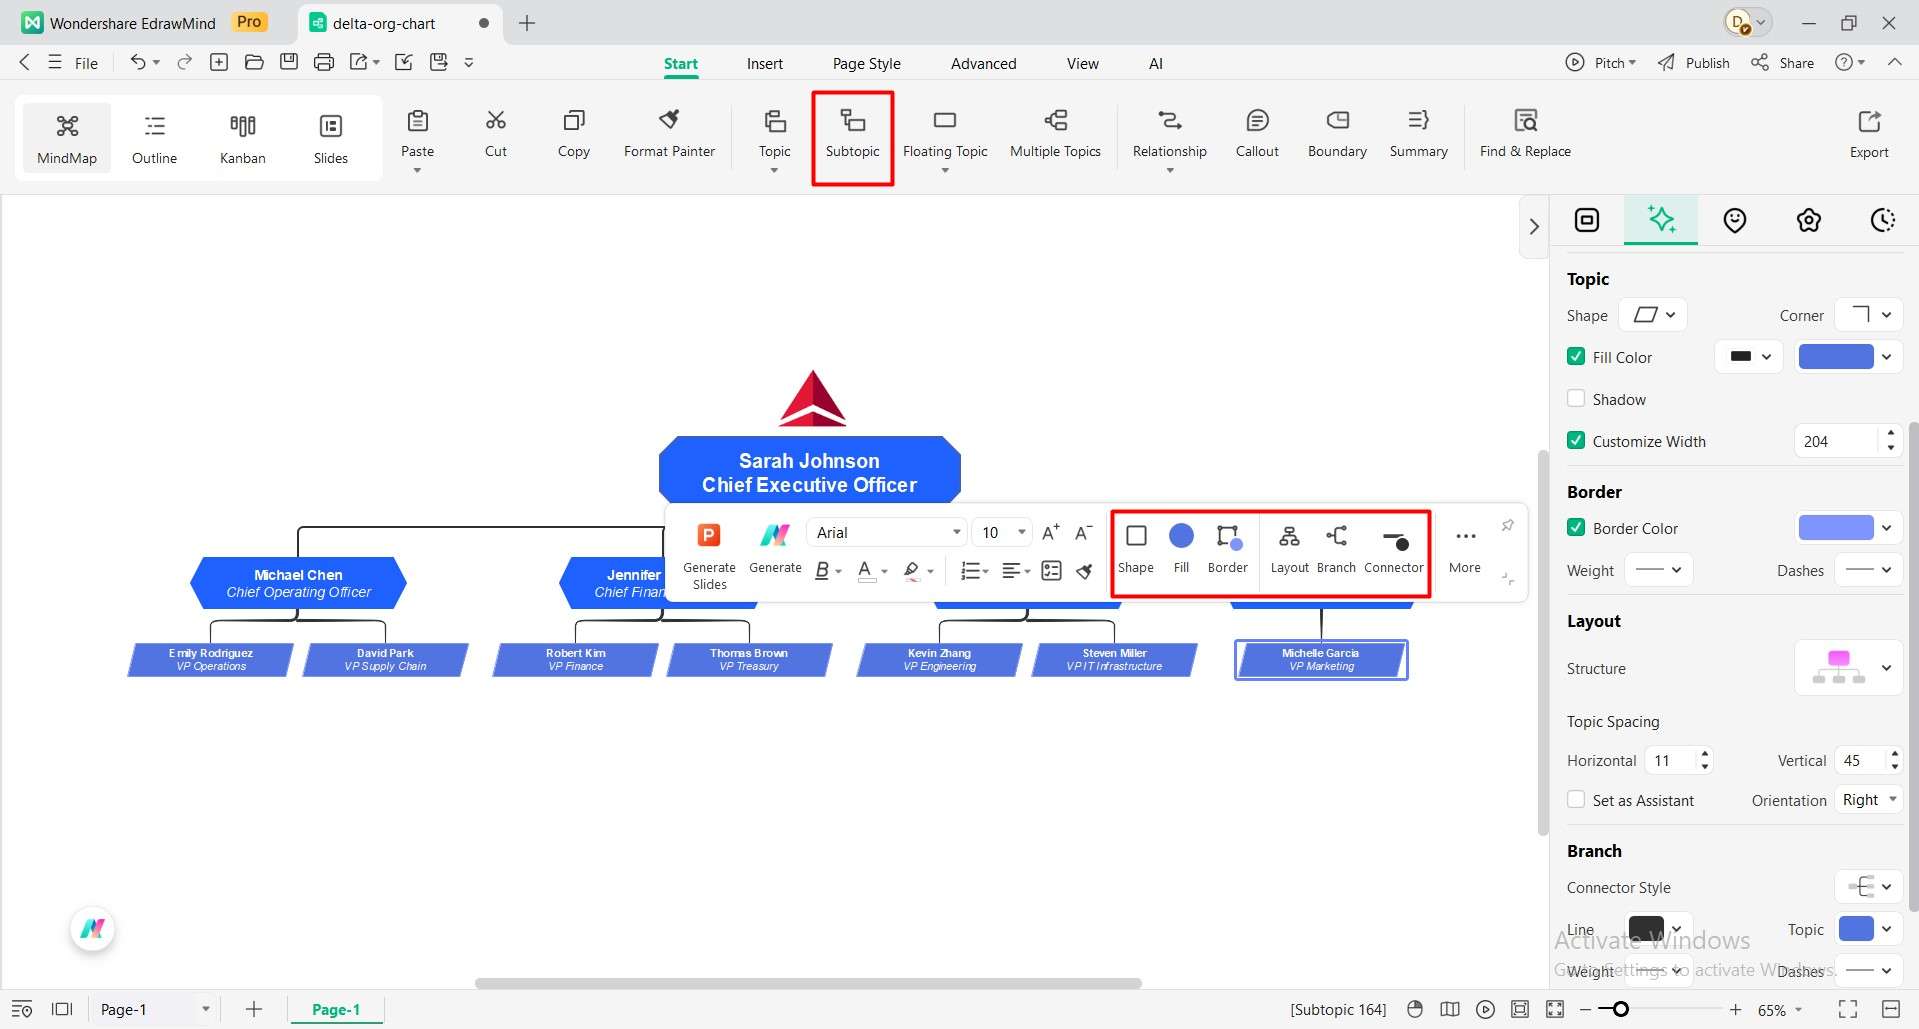Export the mind map
This screenshot has width=1919, height=1029.
point(1869,134)
